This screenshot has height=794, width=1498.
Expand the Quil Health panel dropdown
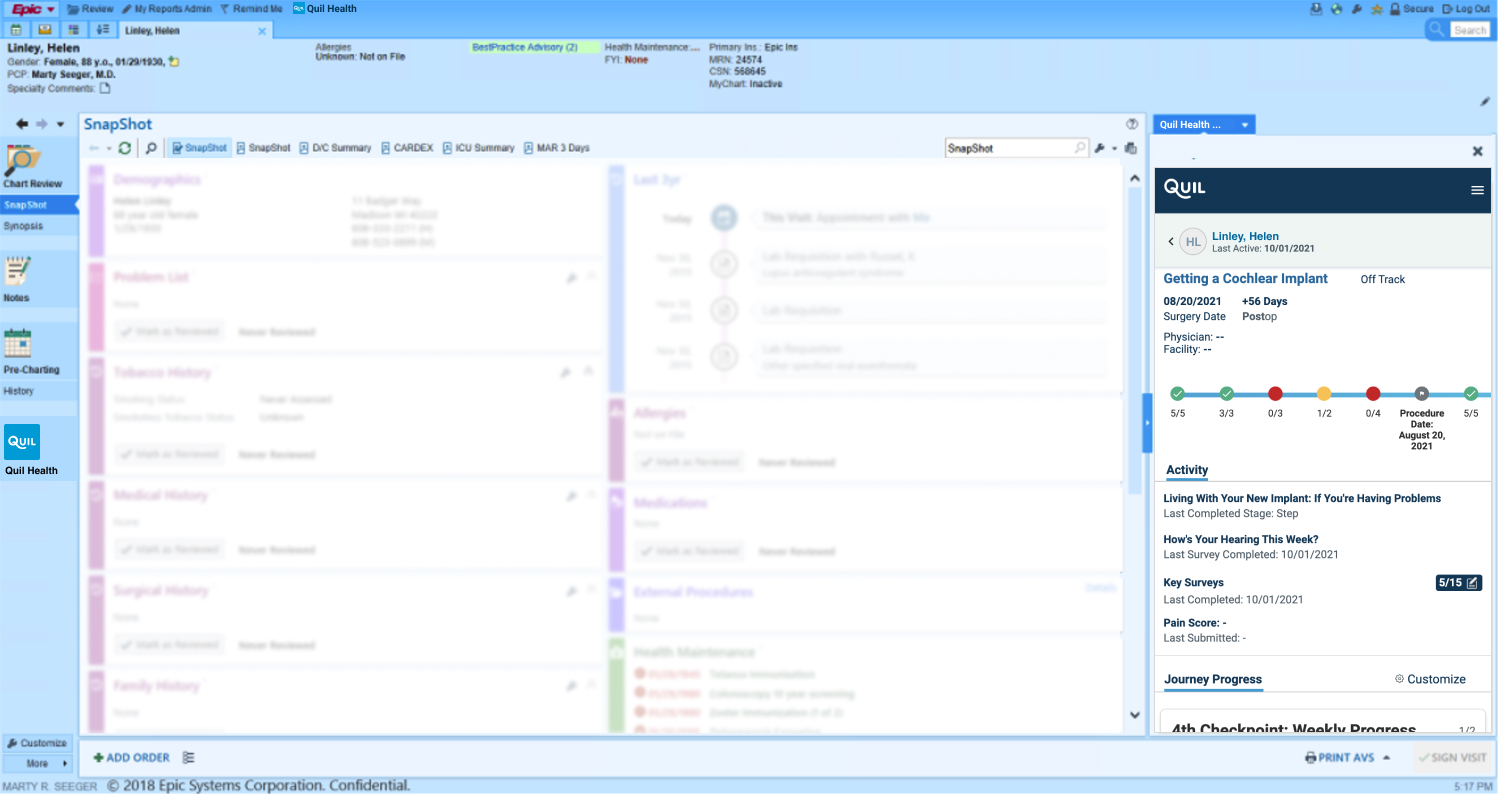click(x=1245, y=125)
